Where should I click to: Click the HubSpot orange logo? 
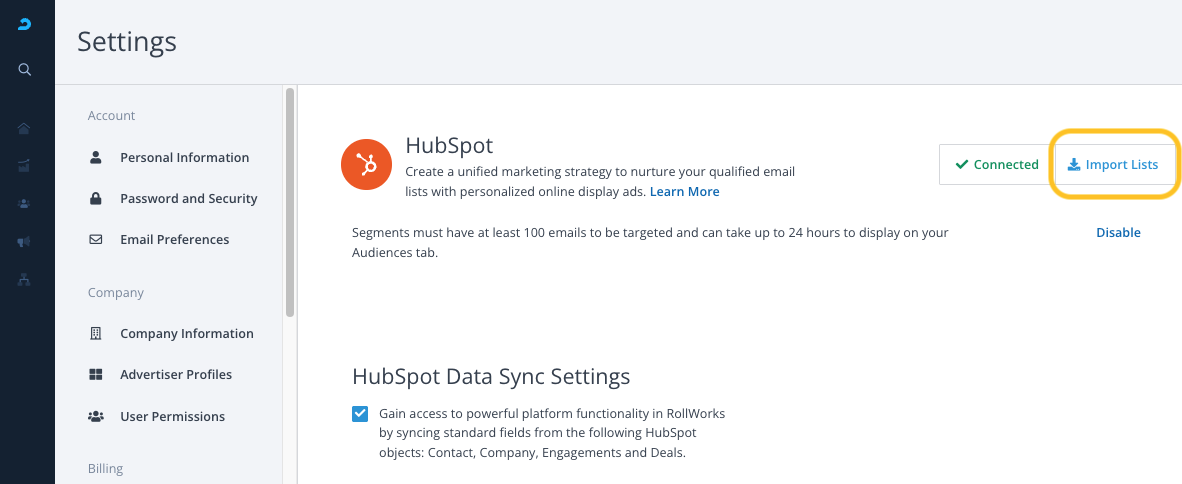pos(366,164)
